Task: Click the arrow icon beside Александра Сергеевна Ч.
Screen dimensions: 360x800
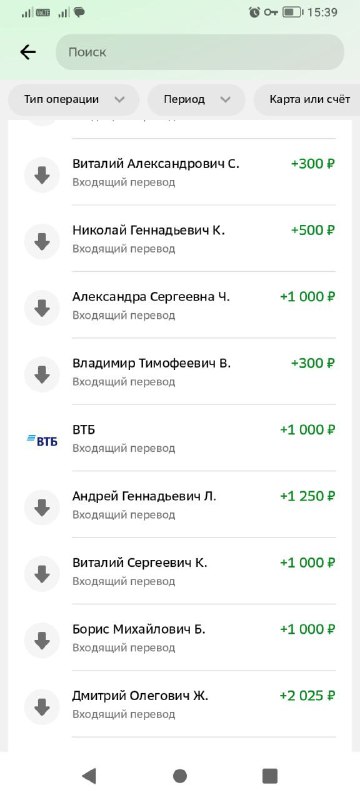Action: [42, 308]
